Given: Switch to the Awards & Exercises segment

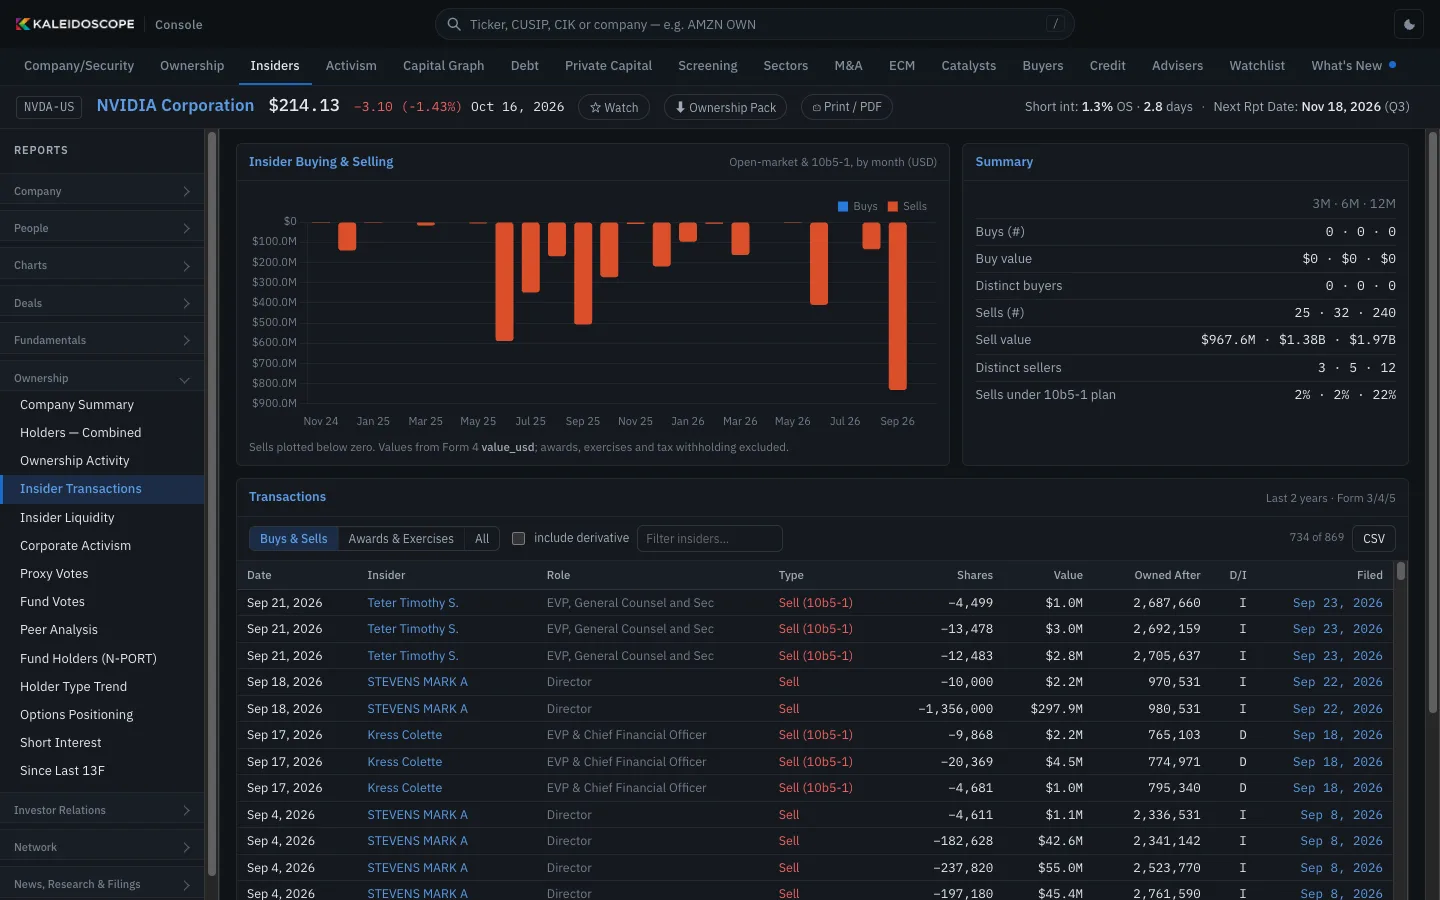Looking at the screenshot, I should coord(401,538).
